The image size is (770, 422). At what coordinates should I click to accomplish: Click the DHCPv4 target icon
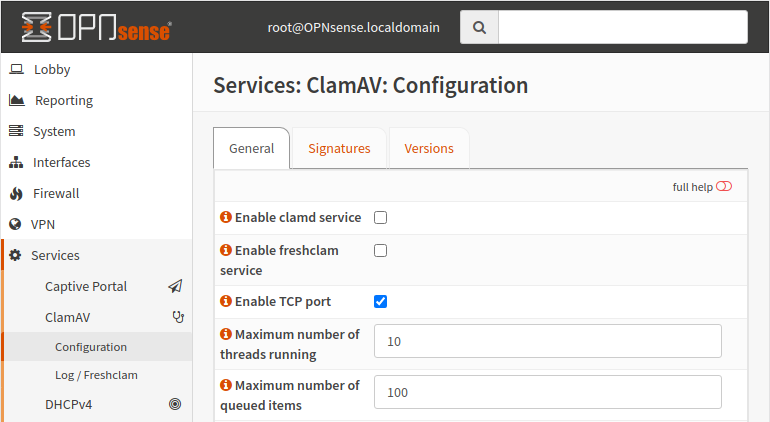(175, 404)
